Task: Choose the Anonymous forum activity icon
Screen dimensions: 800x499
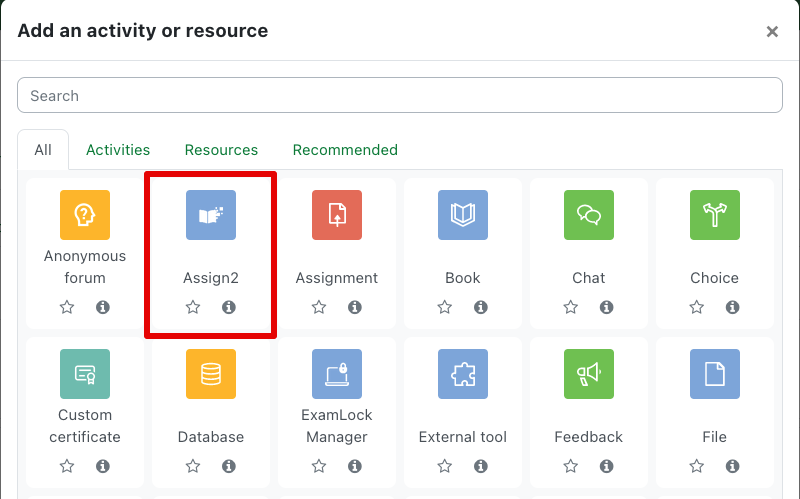Action: click(85, 215)
